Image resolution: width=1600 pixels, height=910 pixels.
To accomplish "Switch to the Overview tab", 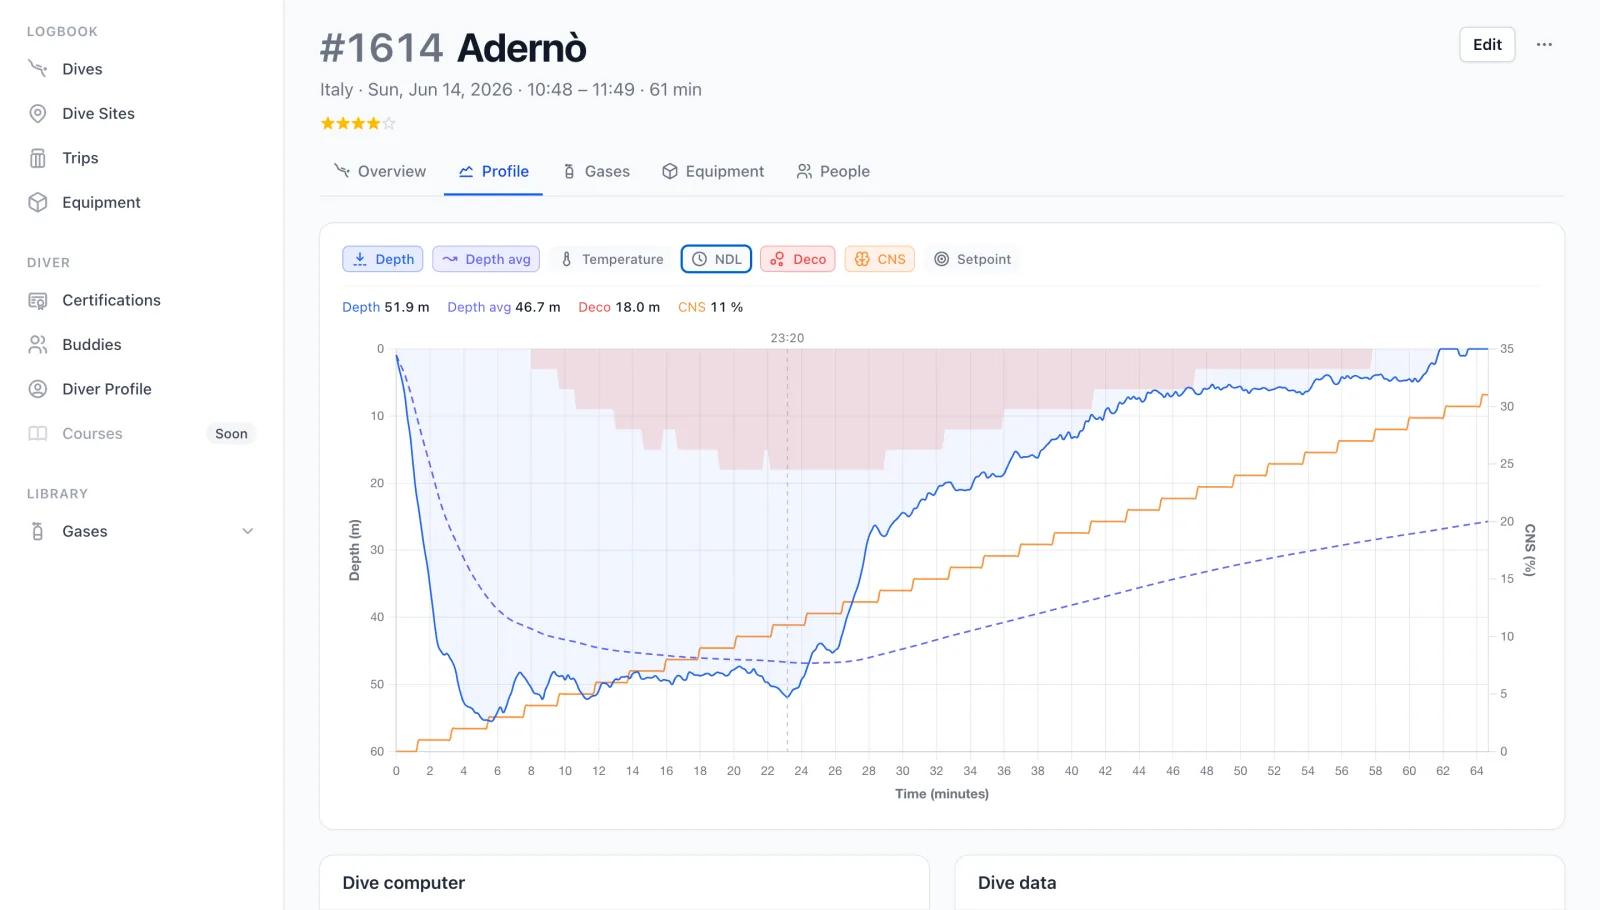I will (x=380, y=171).
